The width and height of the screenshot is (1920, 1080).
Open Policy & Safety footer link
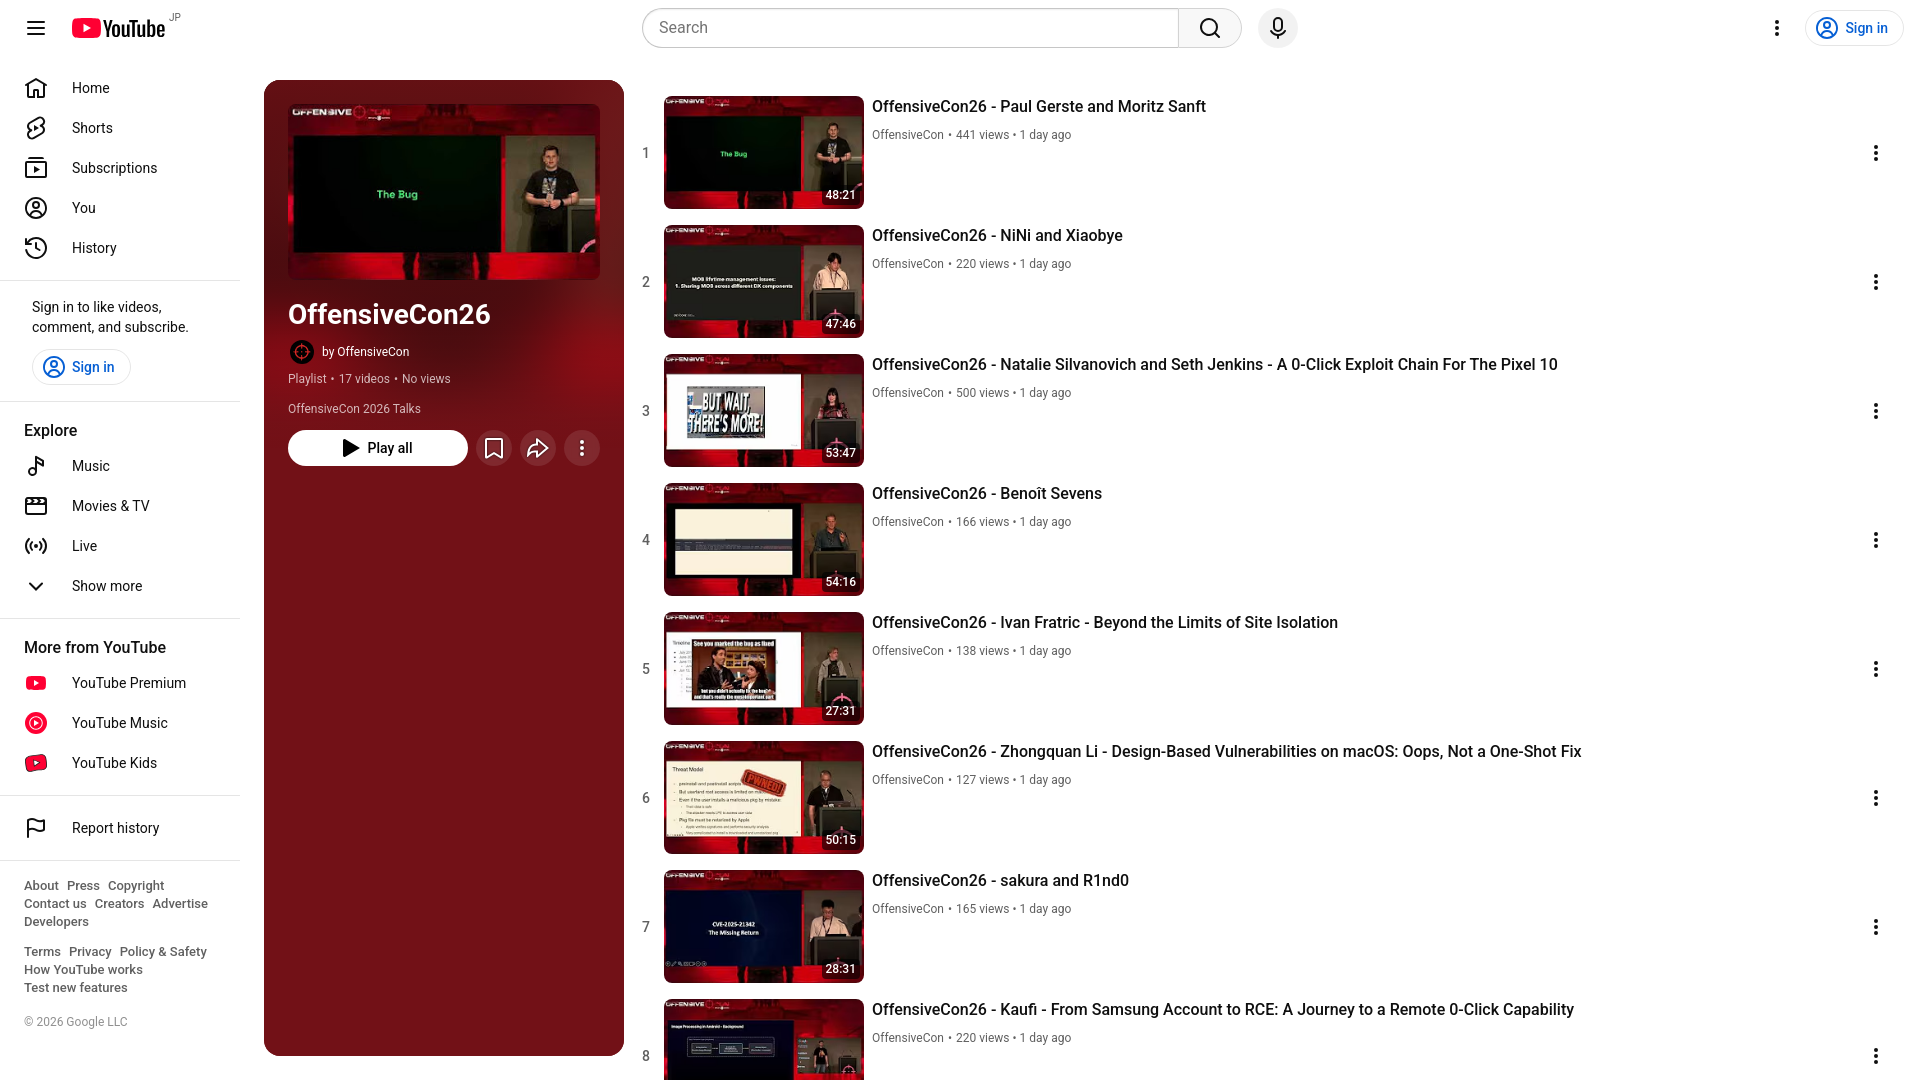pyautogui.click(x=163, y=952)
